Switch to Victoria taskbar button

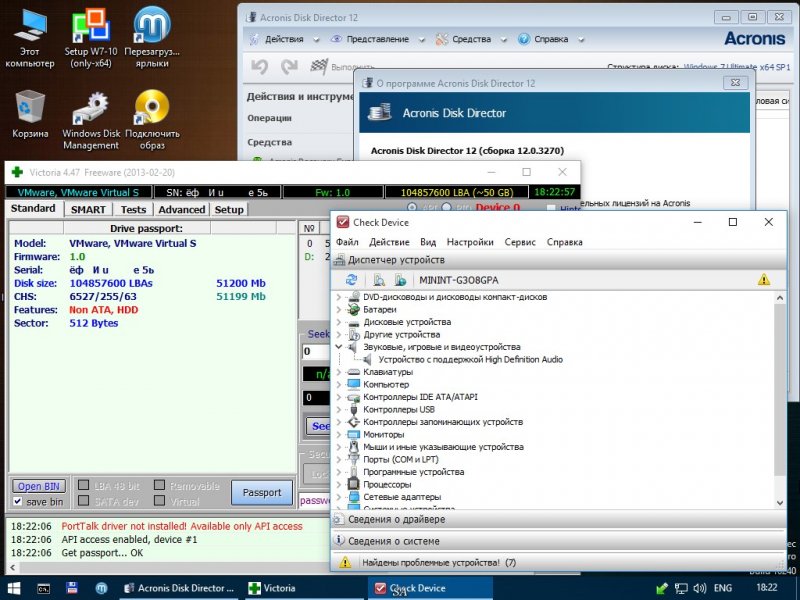(x=304, y=588)
